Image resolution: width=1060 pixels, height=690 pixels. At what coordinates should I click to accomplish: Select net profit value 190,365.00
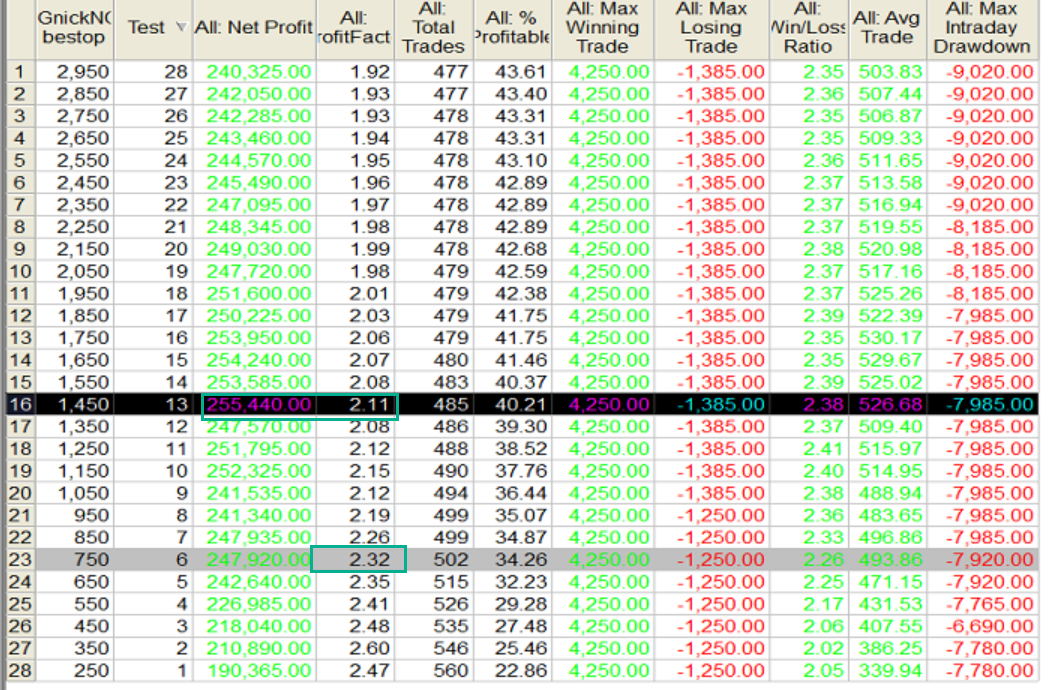point(257,669)
